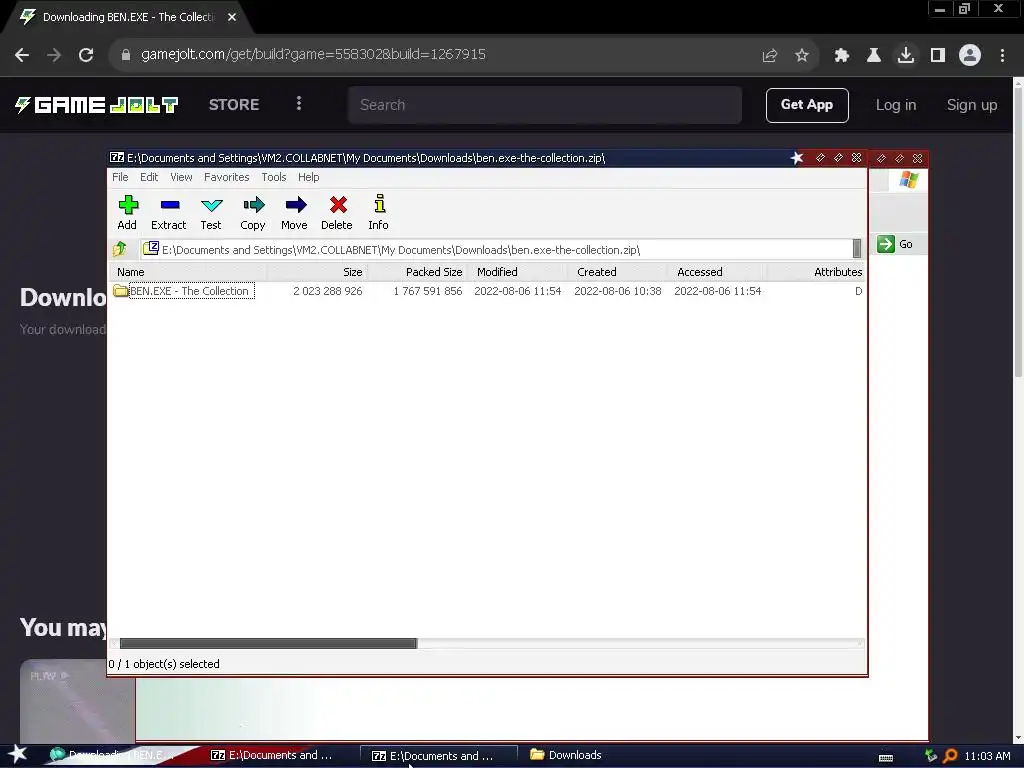Click the magnifier icon in system tray
Image resolution: width=1024 pixels, height=768 pixels.
950,756
